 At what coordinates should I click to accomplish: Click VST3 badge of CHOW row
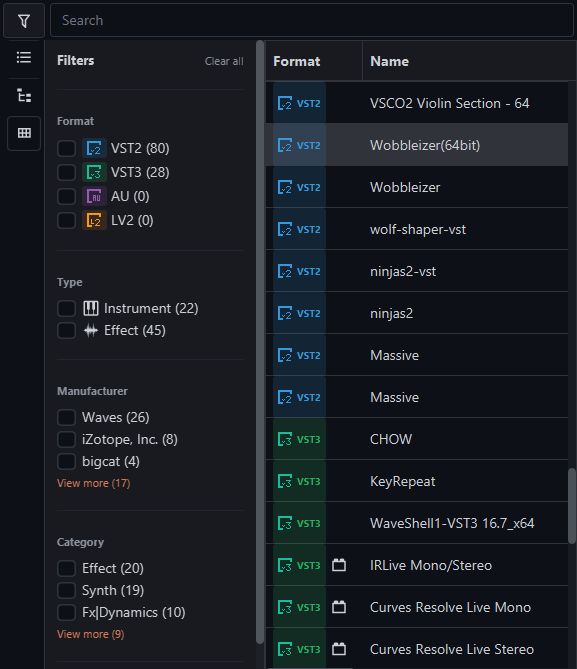pyautogui.click(x=299, y=439)
